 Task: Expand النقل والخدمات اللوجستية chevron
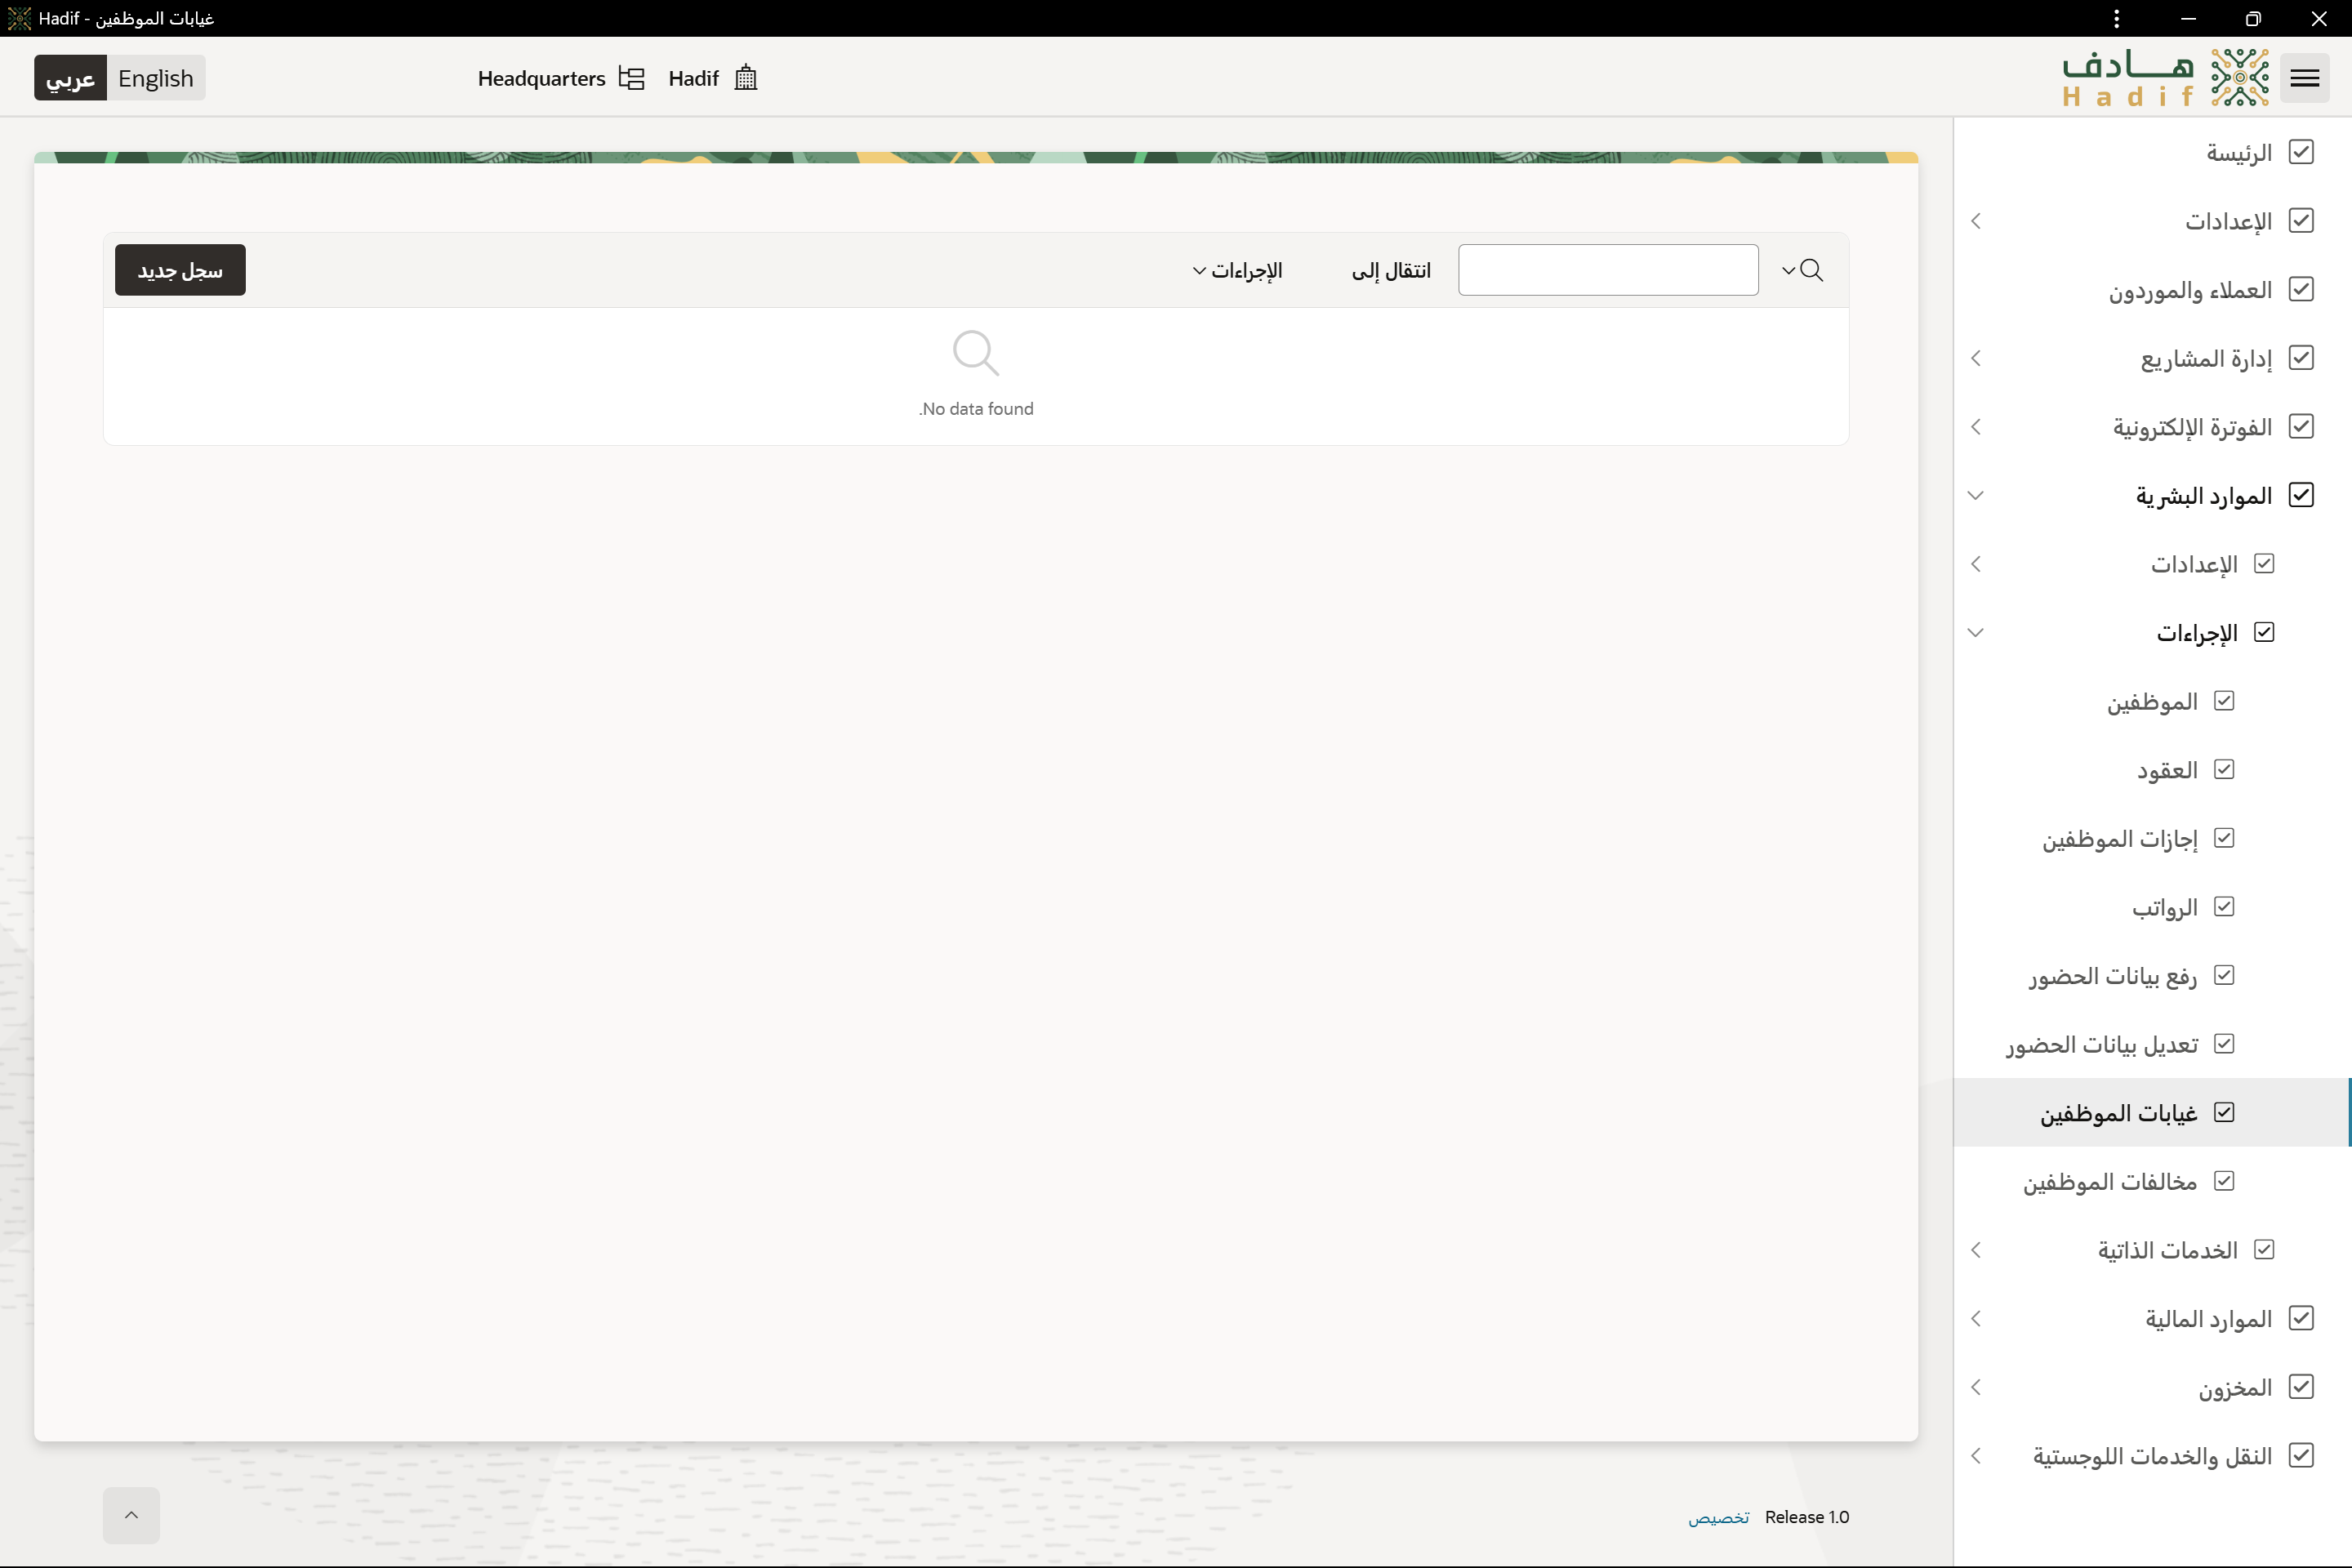[x=1976, y=1456]
